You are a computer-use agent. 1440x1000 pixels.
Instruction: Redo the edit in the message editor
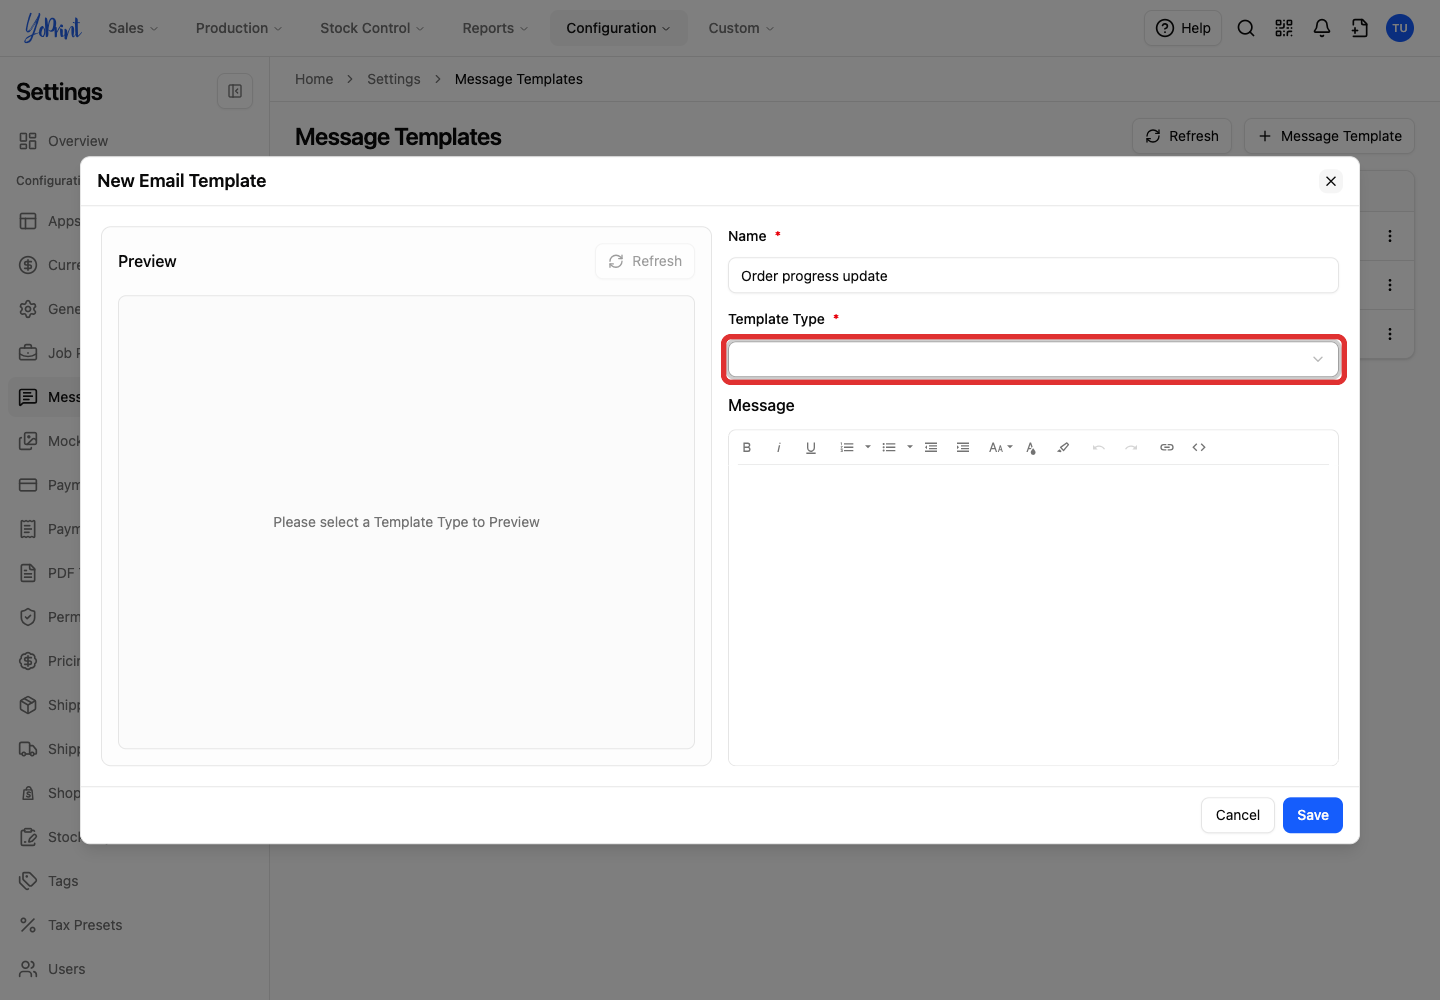click(x=1131, y=447)
